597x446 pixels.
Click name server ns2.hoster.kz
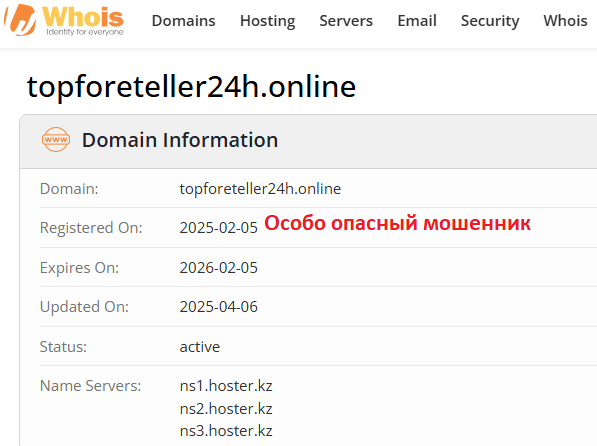[x=226, y=409]
